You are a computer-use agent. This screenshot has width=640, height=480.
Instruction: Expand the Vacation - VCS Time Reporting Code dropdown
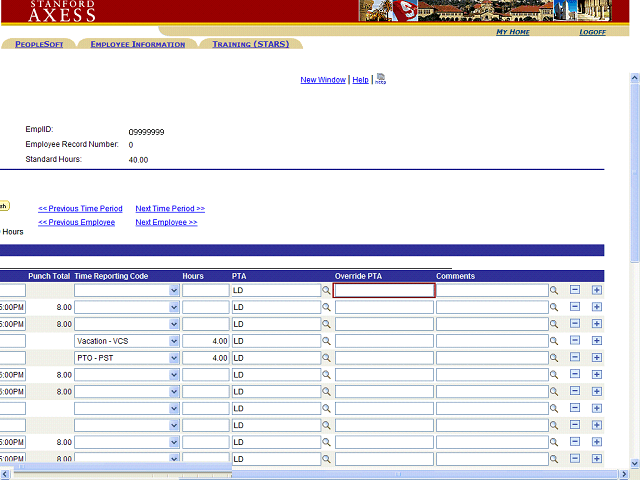pos(174,341)
